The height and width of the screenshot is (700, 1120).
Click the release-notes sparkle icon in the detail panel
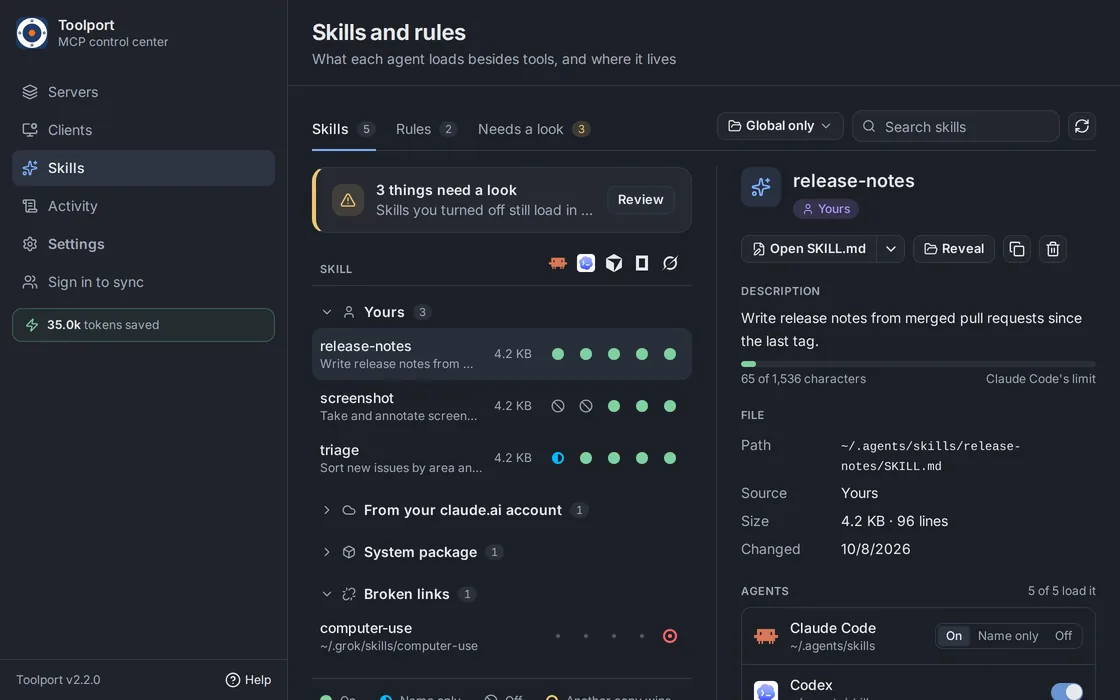point(761,187)
